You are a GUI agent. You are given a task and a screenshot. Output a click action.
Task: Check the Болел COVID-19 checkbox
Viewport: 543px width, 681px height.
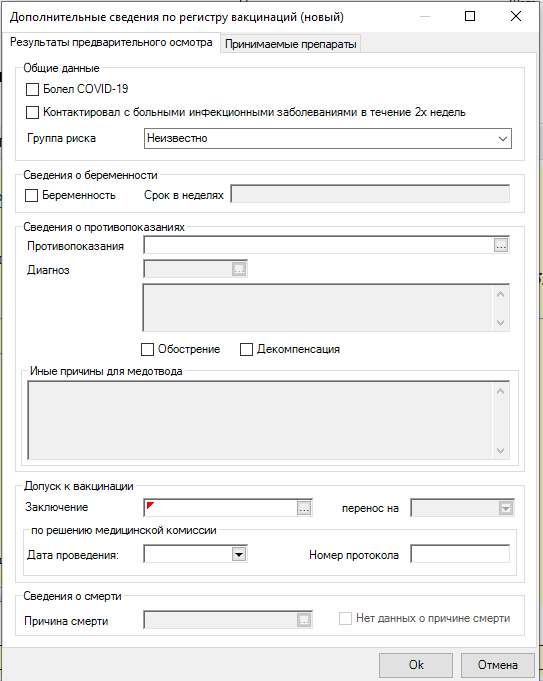click(x=33, y=89)
